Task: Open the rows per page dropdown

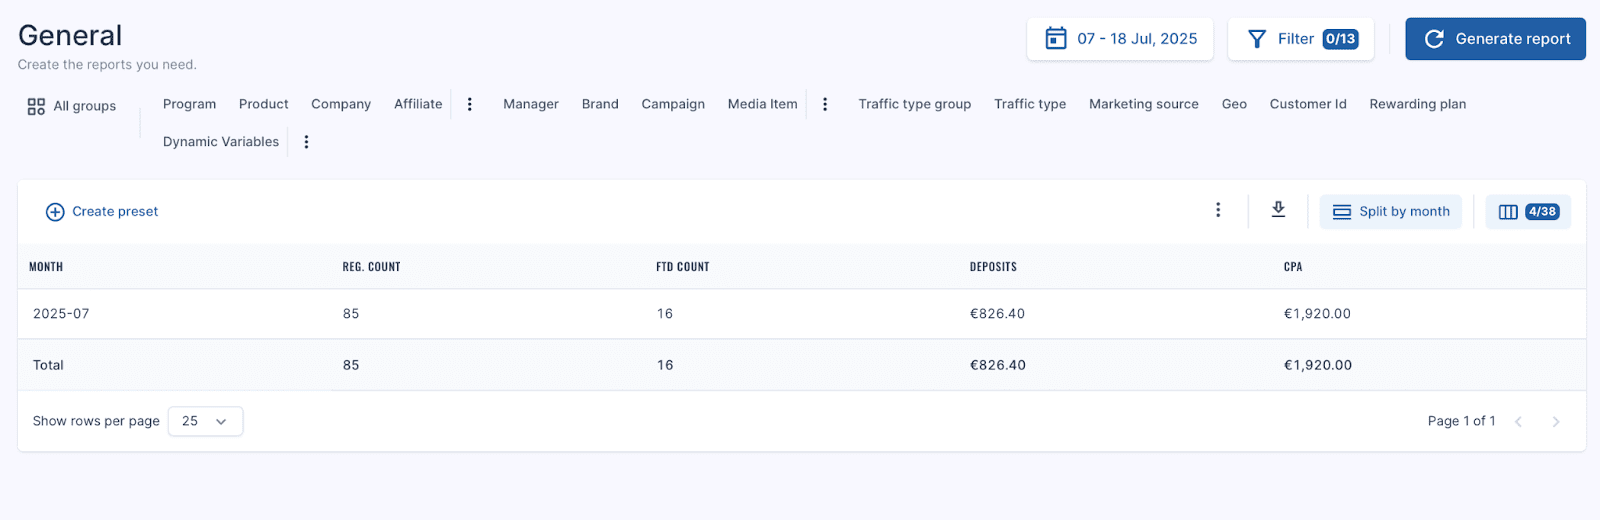Action: (x=206, y=421)
